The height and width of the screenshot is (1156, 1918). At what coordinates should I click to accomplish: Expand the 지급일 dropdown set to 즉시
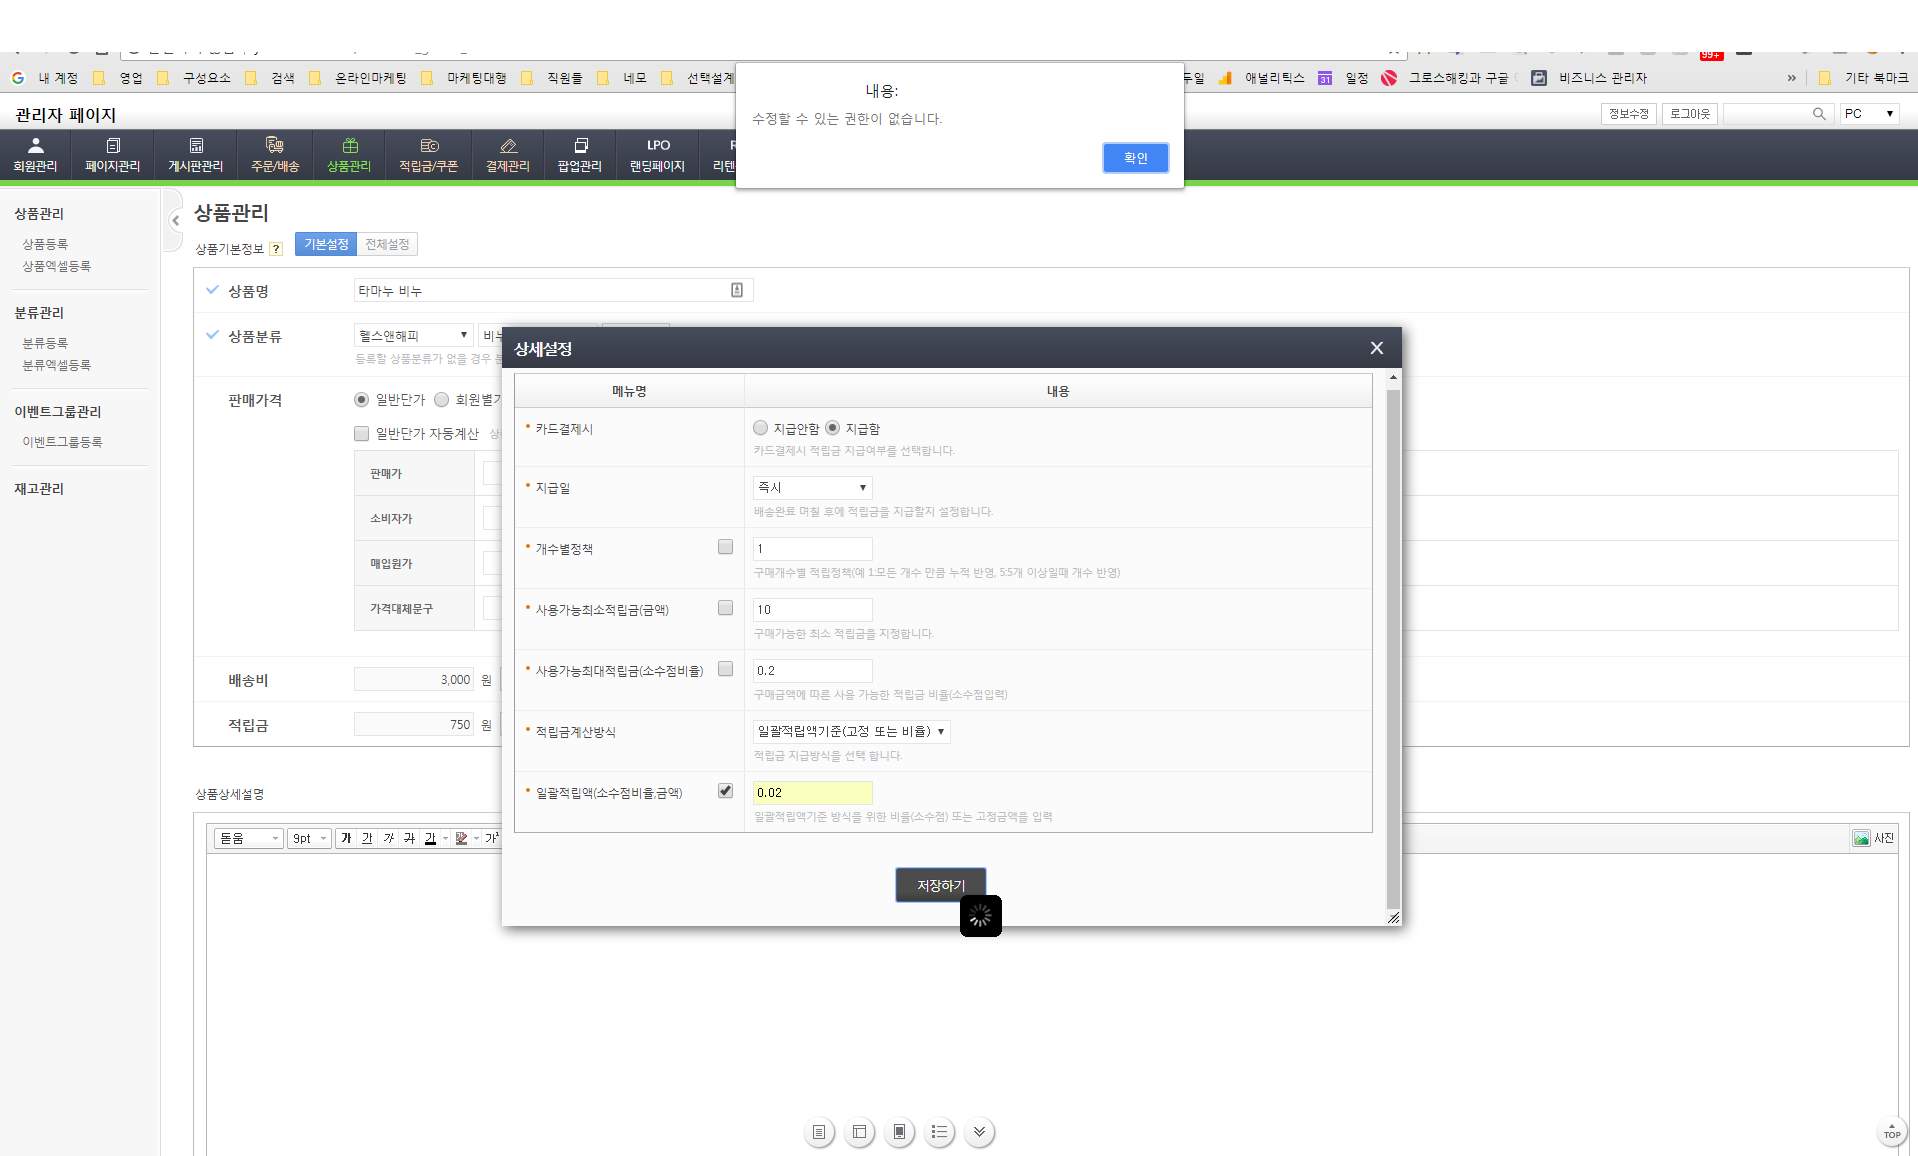[812, 488]
